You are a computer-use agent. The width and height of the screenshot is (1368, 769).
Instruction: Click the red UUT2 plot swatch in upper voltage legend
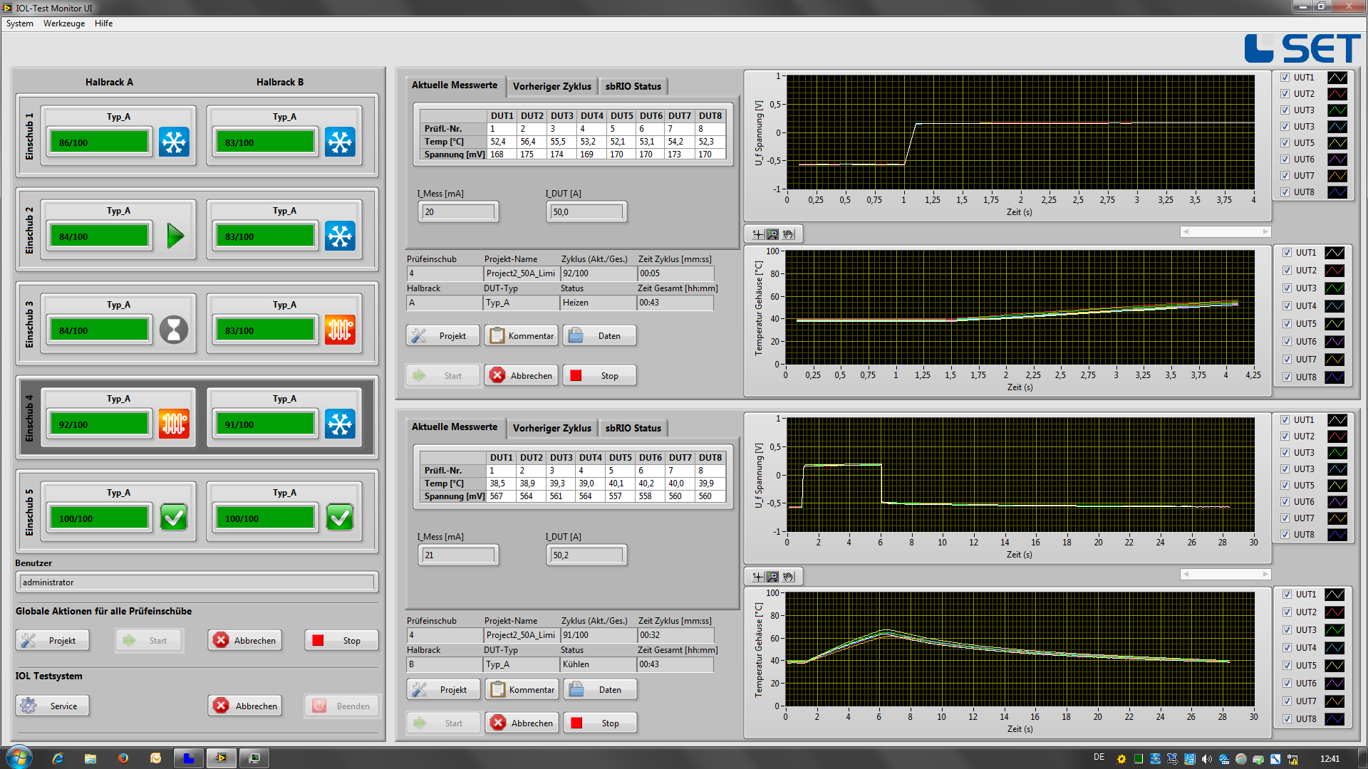pyautogui.click(x=1337, y=94)
